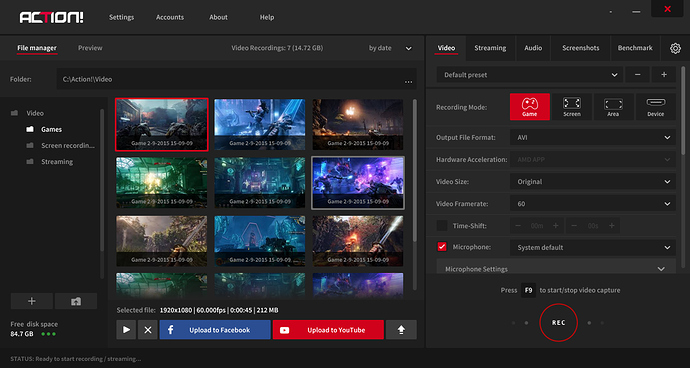690x368 pixels.
Task: Expand the Microphone Settings section
Action: pyautogui.click(x=556, y=268)
